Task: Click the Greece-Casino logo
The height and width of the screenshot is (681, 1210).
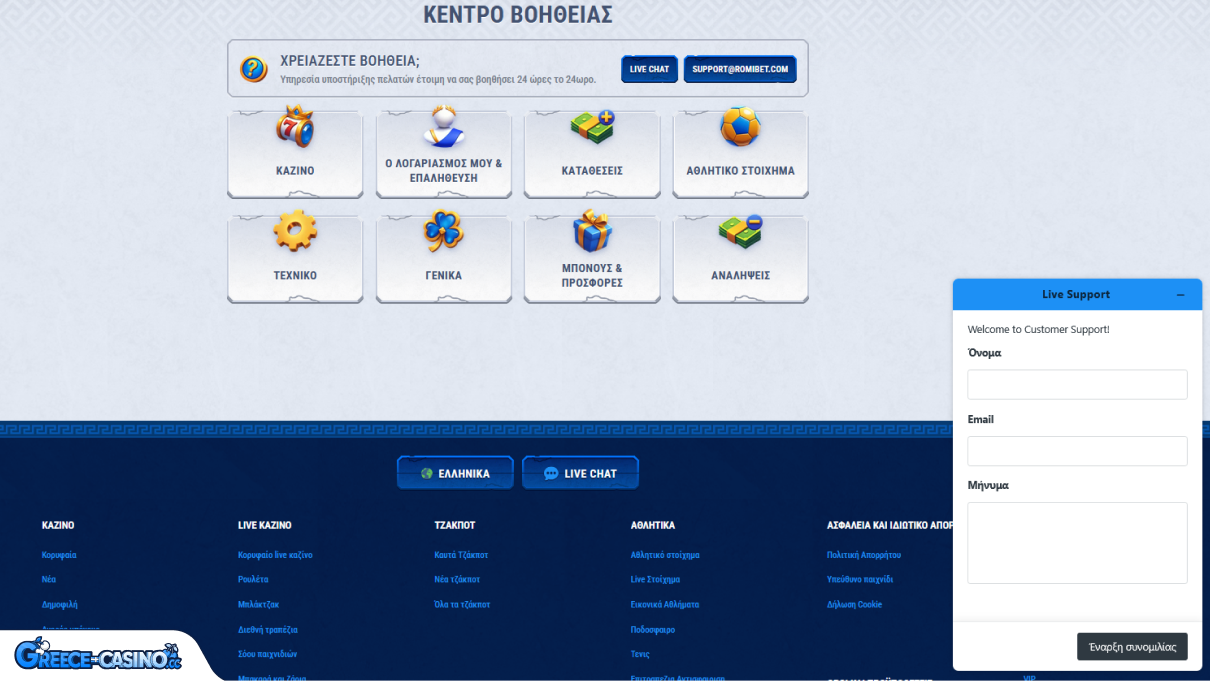Action: point(98,655)
